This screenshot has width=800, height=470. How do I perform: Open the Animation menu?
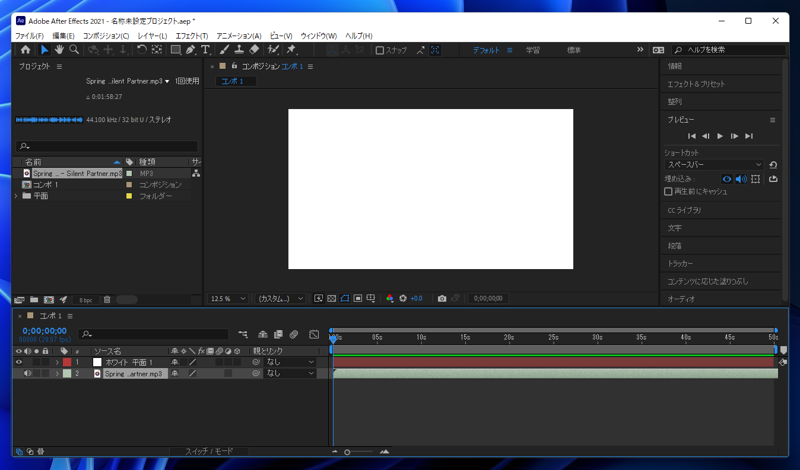[238, 36]
